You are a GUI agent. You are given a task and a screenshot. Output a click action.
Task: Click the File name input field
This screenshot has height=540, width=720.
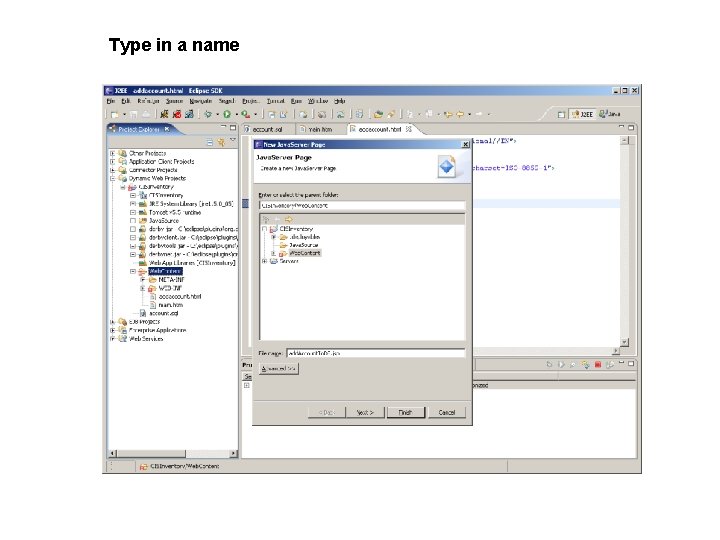coord(376,353)
